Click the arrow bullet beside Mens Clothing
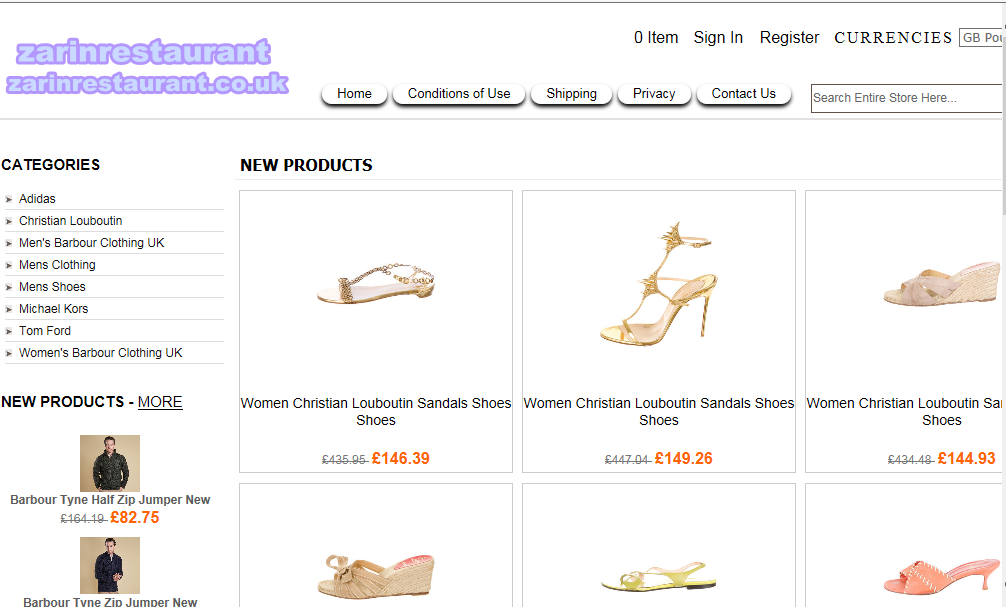The image size is (1006, 607). (9, 265)
